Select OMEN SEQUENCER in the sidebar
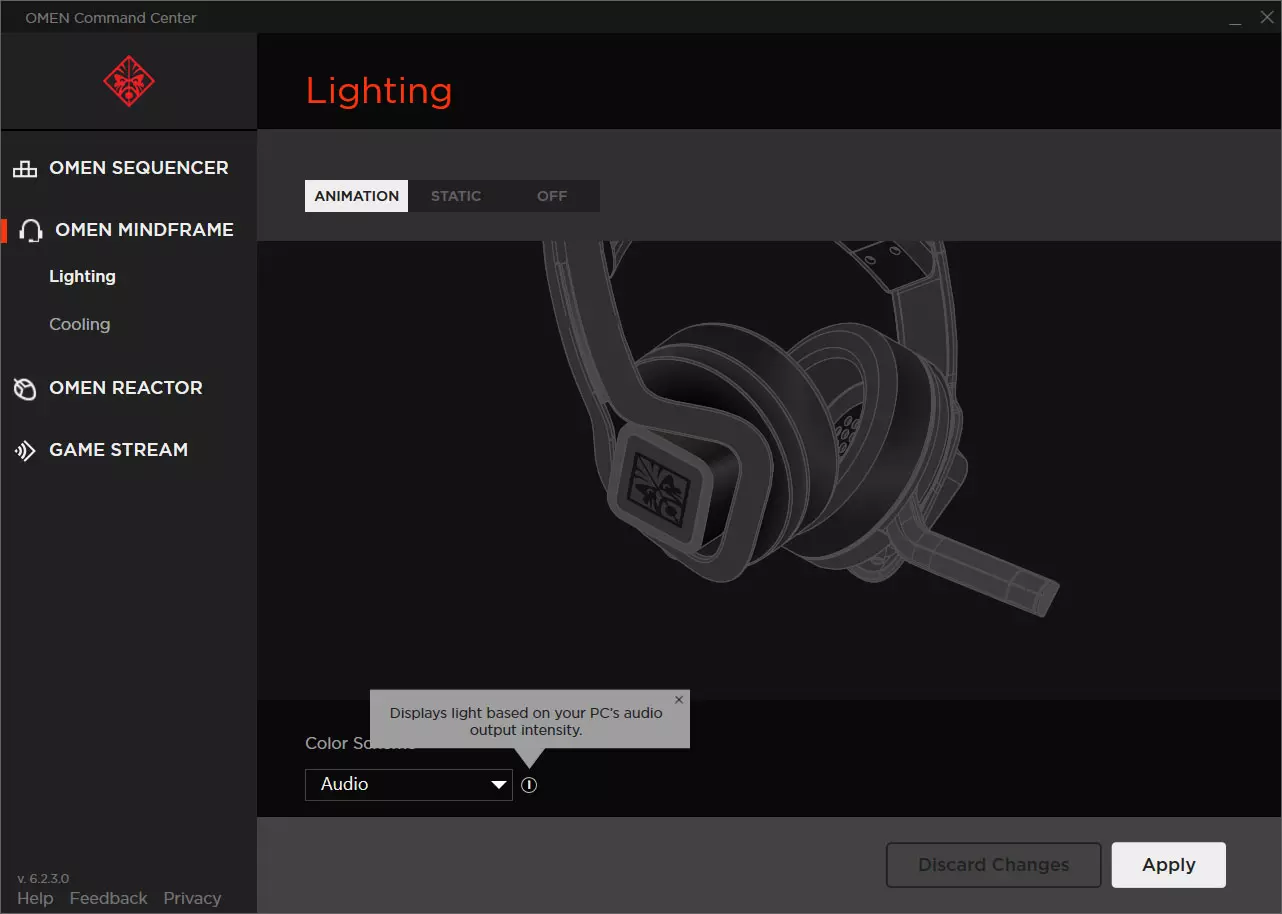Screen dimensions: 1282x914 (x=139, y=168)
